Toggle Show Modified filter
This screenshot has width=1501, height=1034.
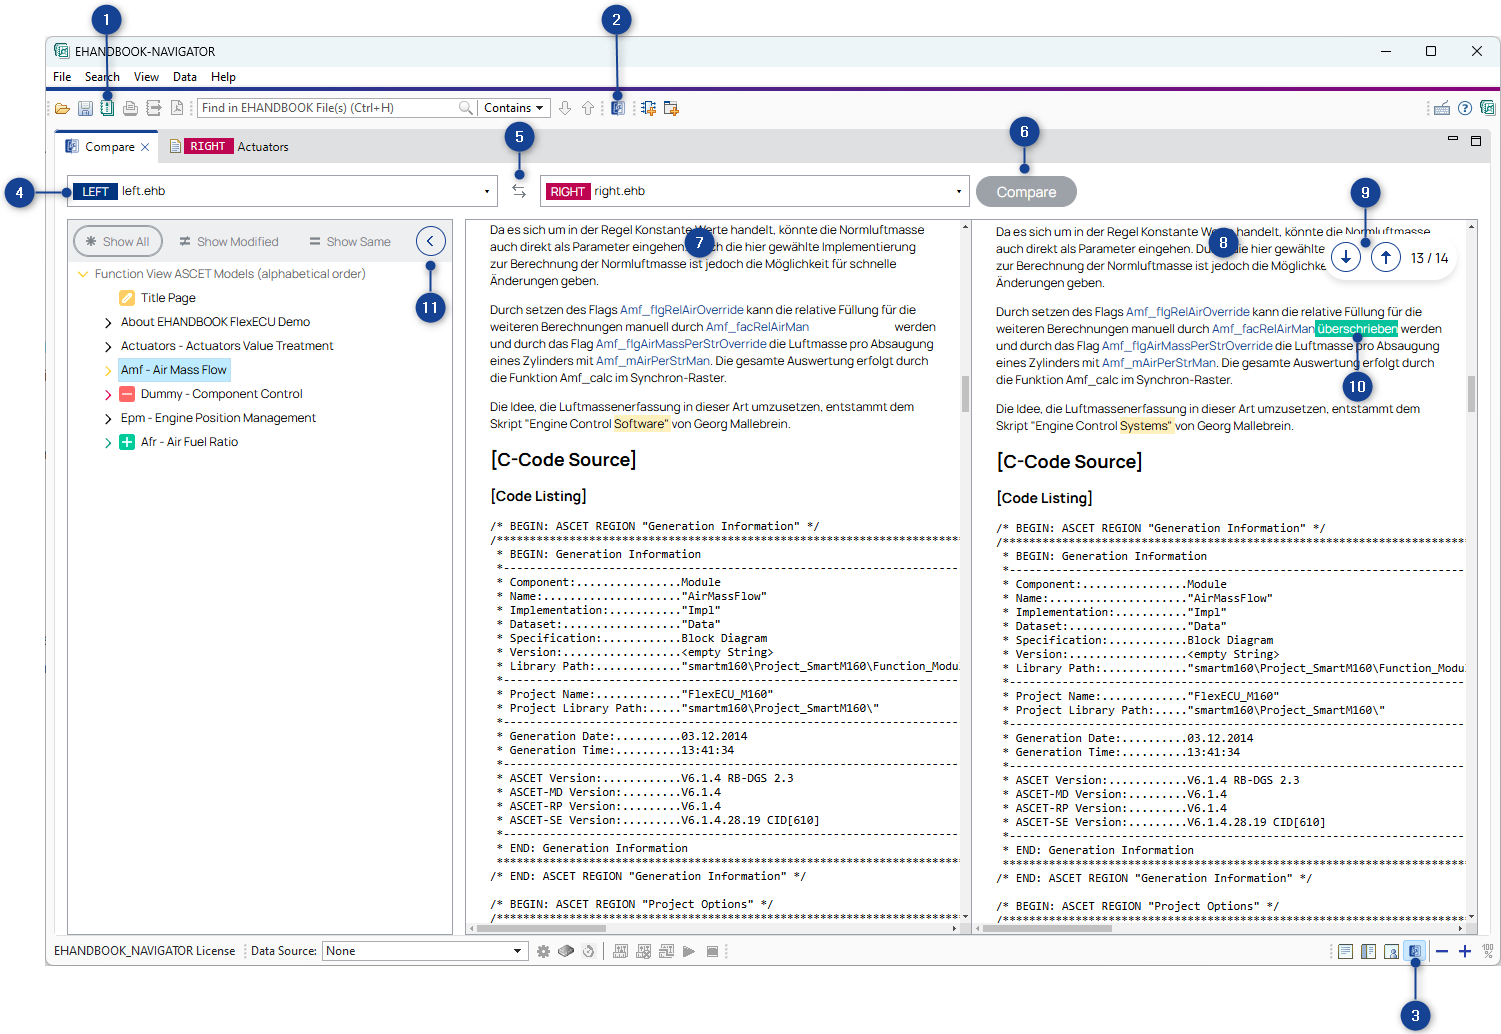point(229,241)
